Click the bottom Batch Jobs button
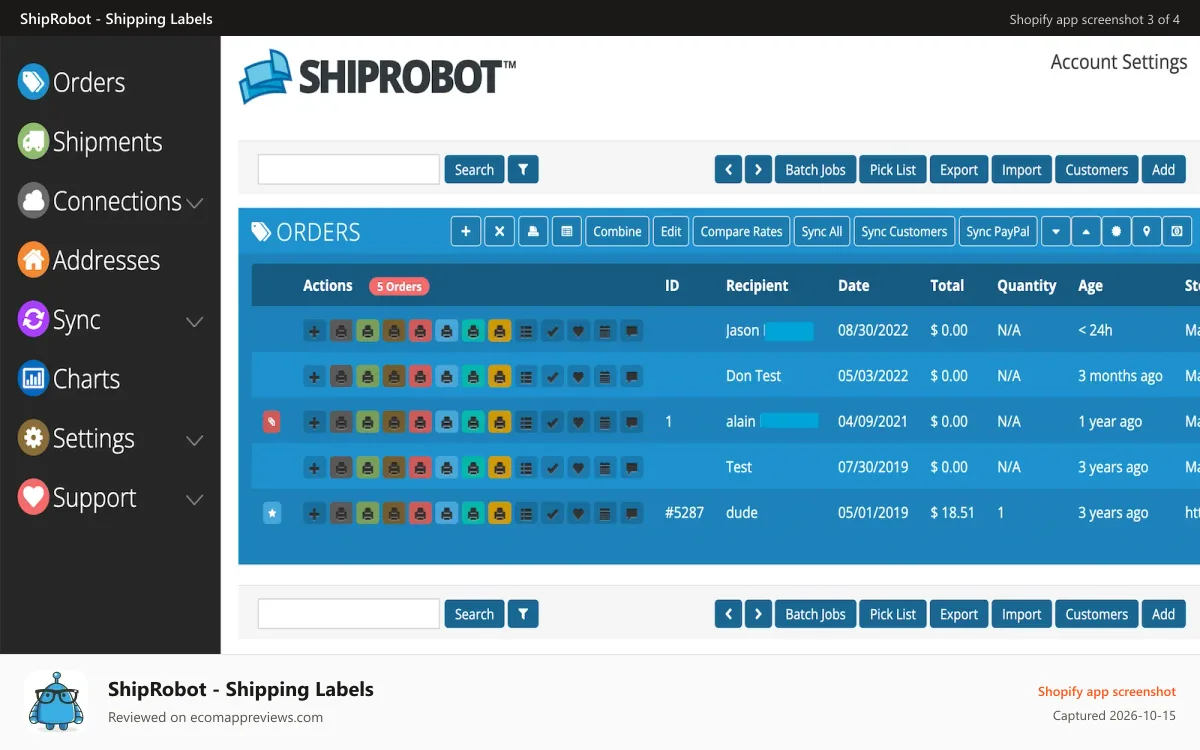Viewport: 1200px width, 750px height. 815,613
